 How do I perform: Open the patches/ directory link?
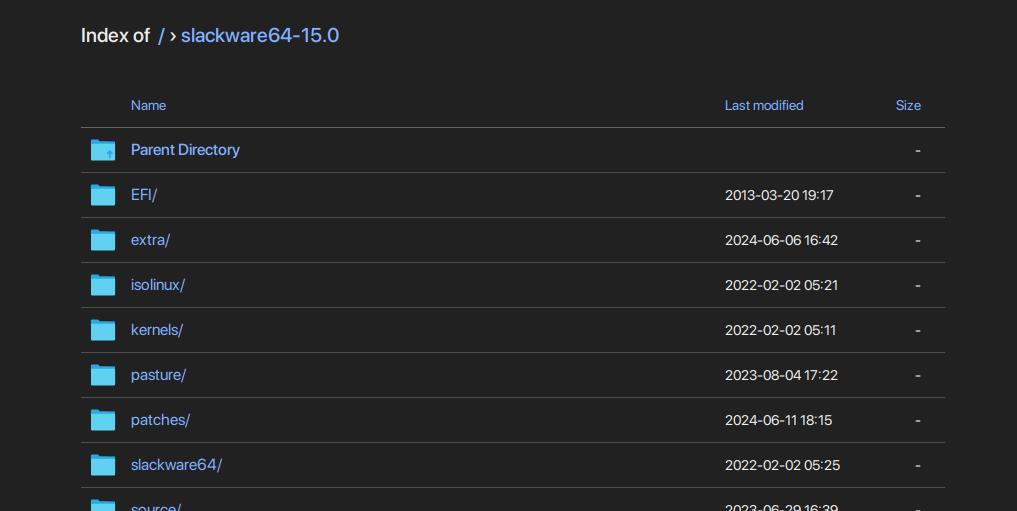point(160,420)
